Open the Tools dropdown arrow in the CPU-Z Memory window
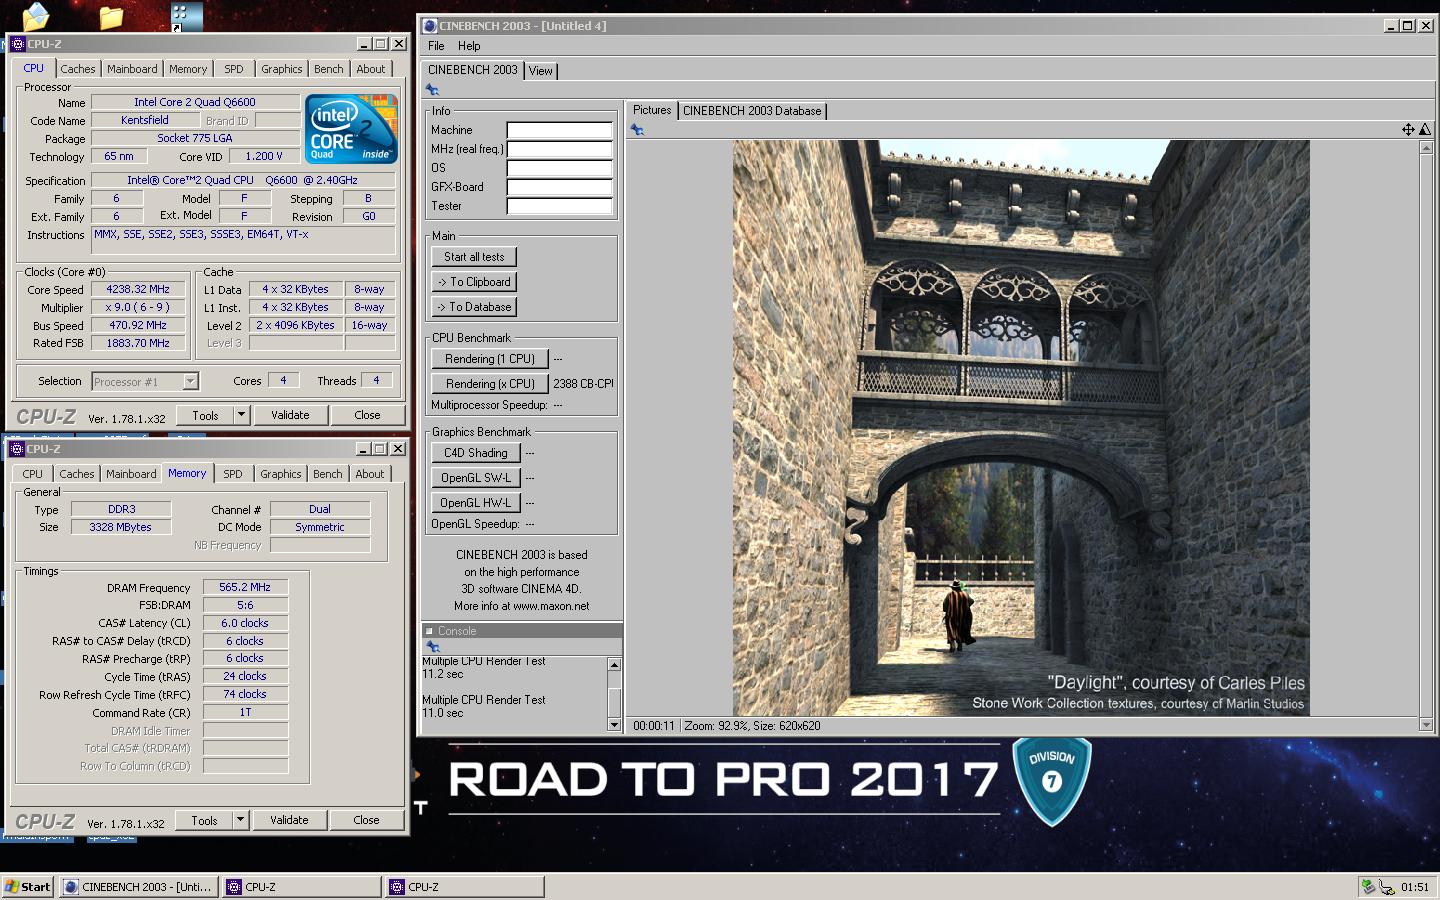Viewport: 1440px width, 900px height. [x=240, y=820]
